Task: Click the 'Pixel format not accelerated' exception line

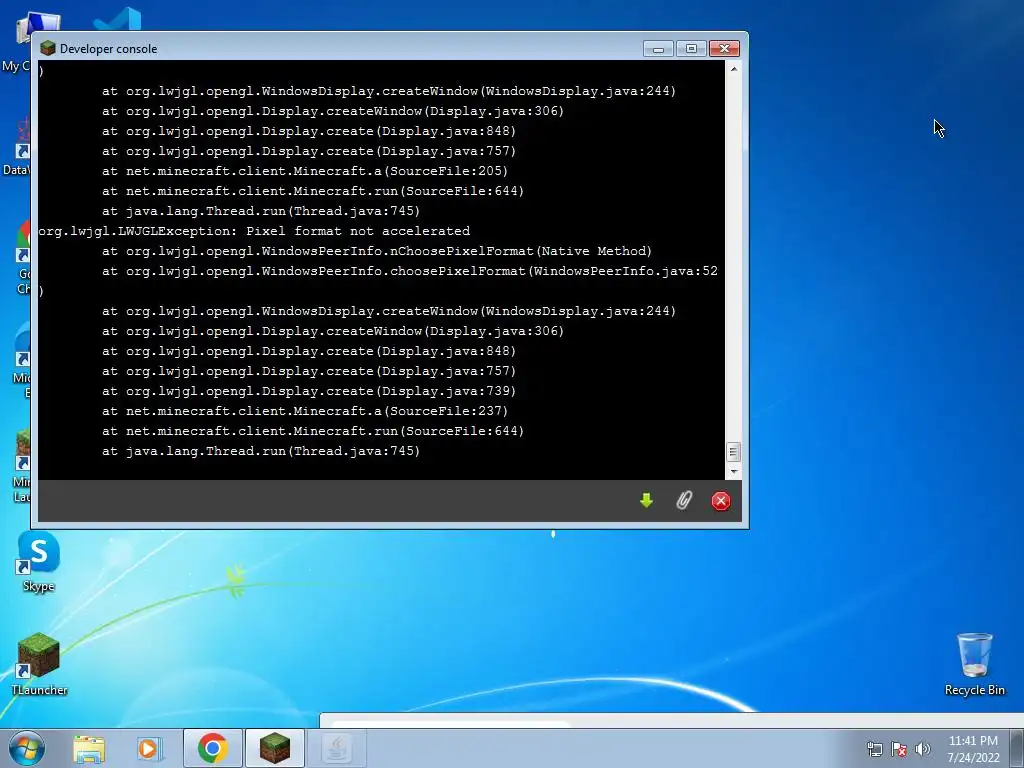Action: tap(254, 231)
